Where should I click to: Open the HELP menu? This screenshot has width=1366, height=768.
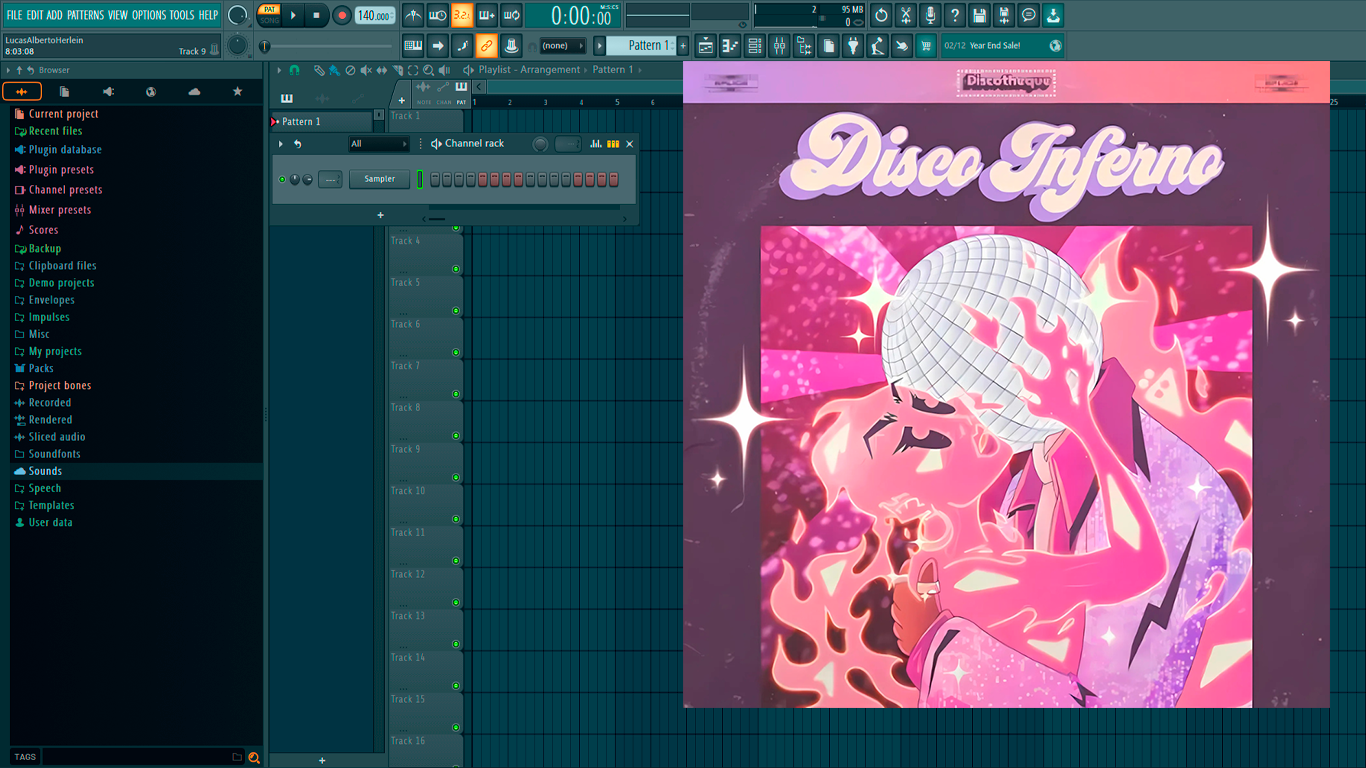pyautogui.click(x=208, y=15)
